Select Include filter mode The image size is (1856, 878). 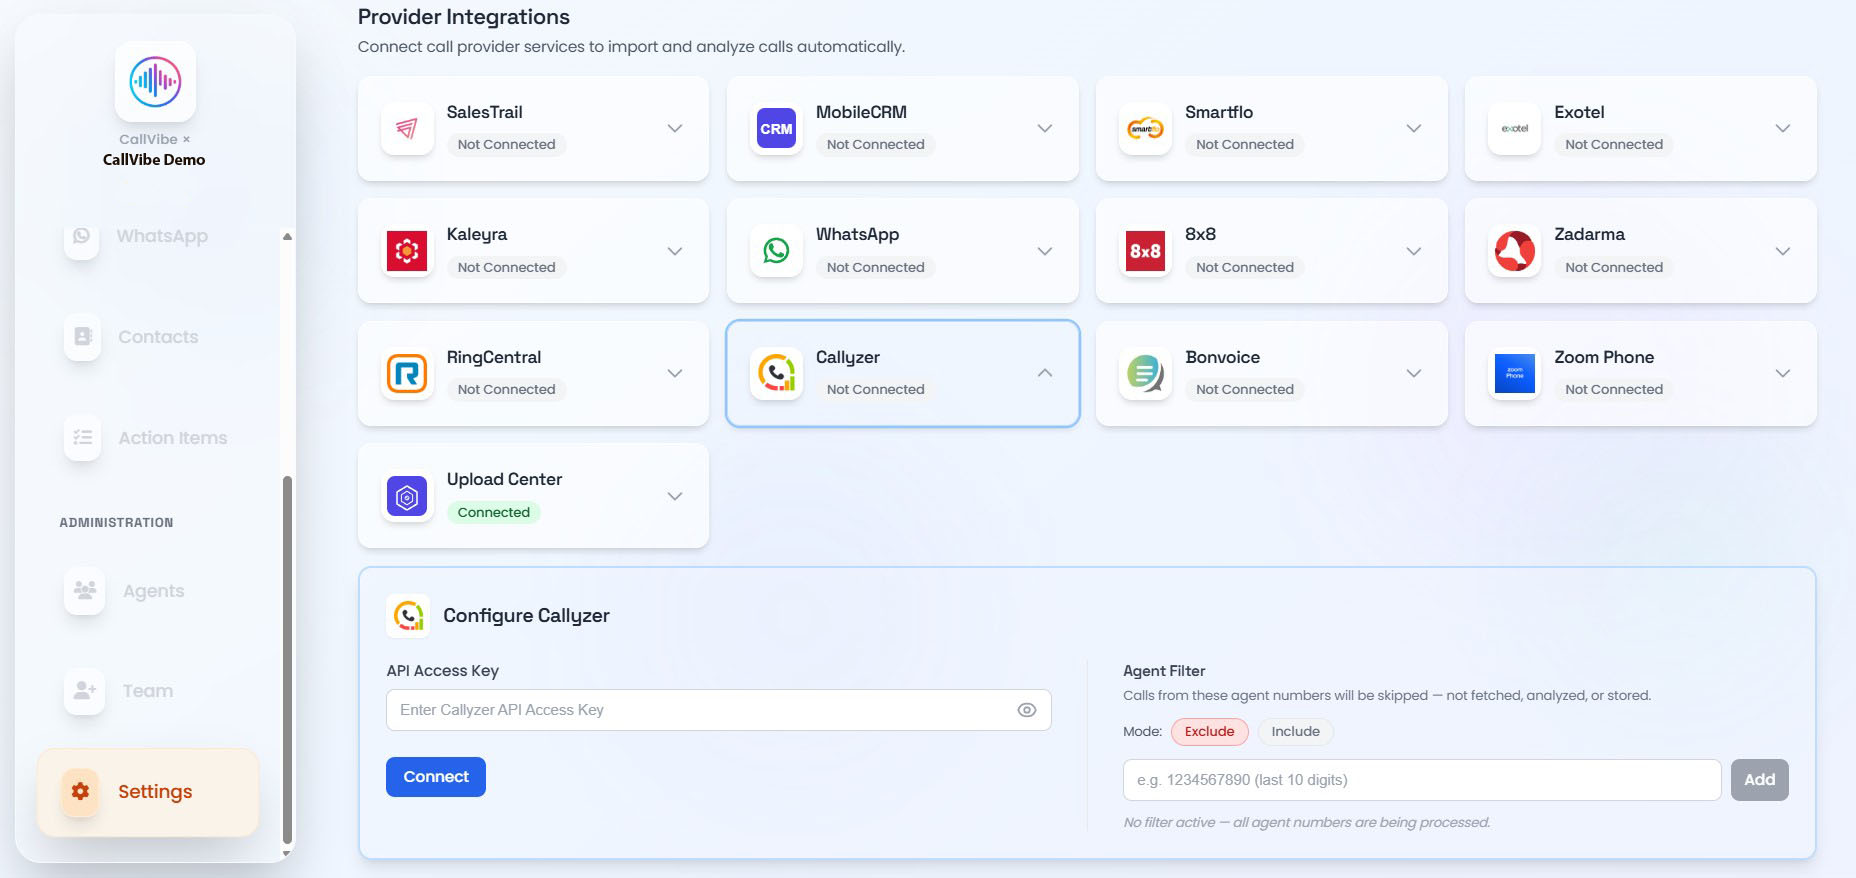(x=1296, y=732)
